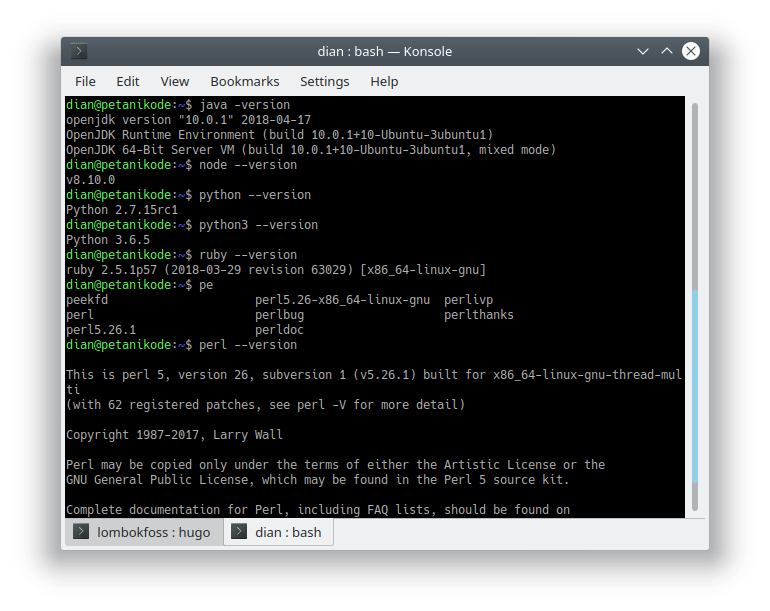This screenshot has height=611, width=770.
Task: Click the '(with 62 registered patches' line
Action: (x=265, y=405)
